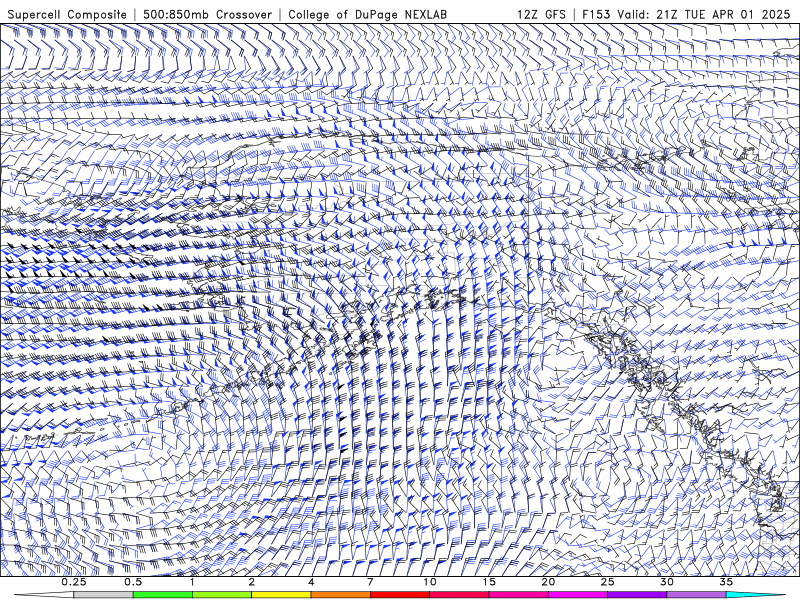Select the yellow-green 1–2 legend swatch

coord(222,595)
